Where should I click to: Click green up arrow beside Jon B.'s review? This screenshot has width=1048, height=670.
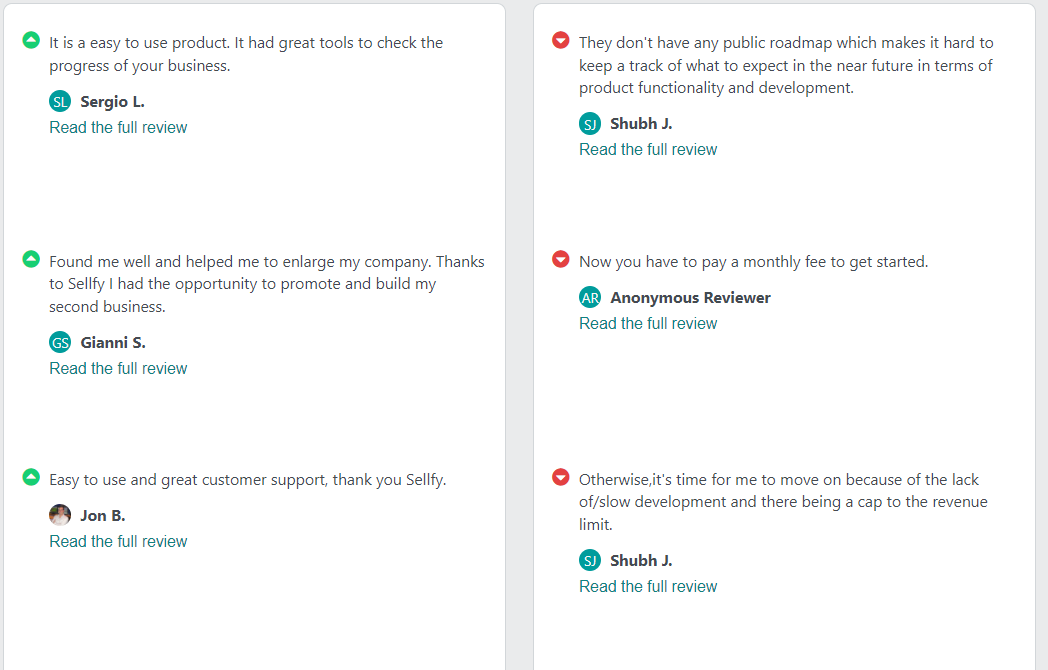31,477
